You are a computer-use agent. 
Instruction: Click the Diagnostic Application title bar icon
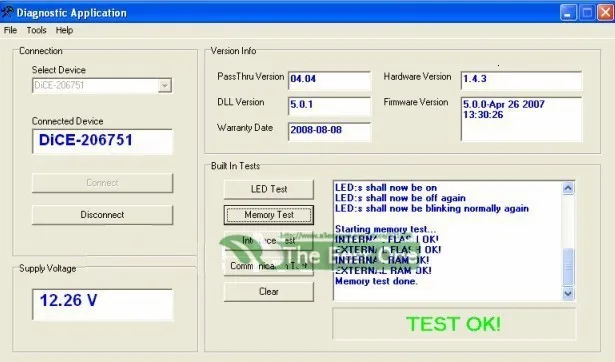tap(7, 12)
